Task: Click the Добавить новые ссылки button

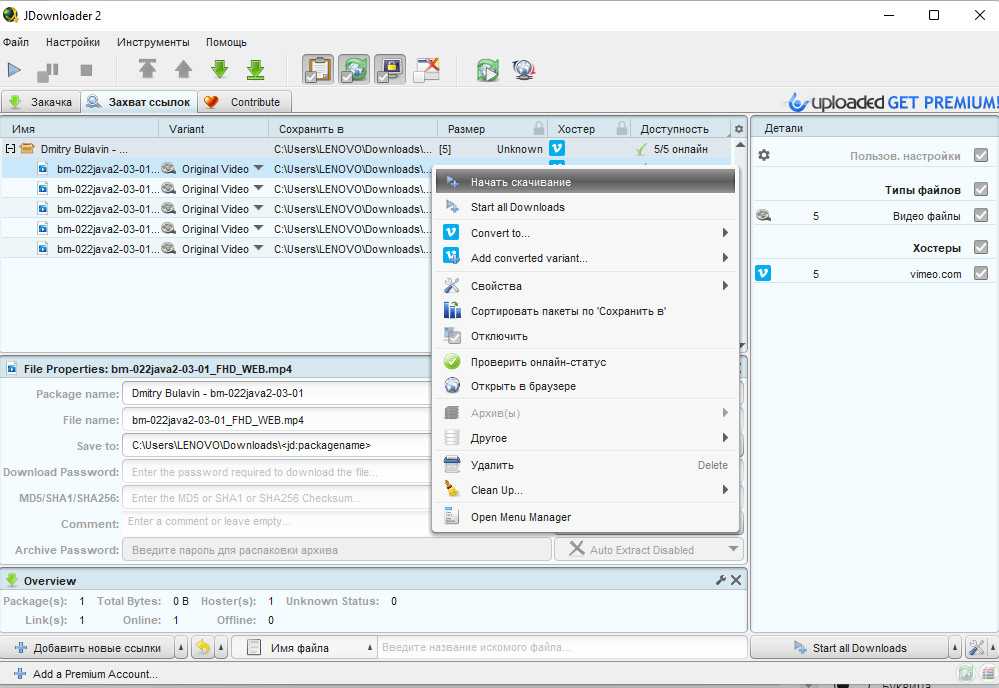Action: pyautogui.click(x=88, y=648)
